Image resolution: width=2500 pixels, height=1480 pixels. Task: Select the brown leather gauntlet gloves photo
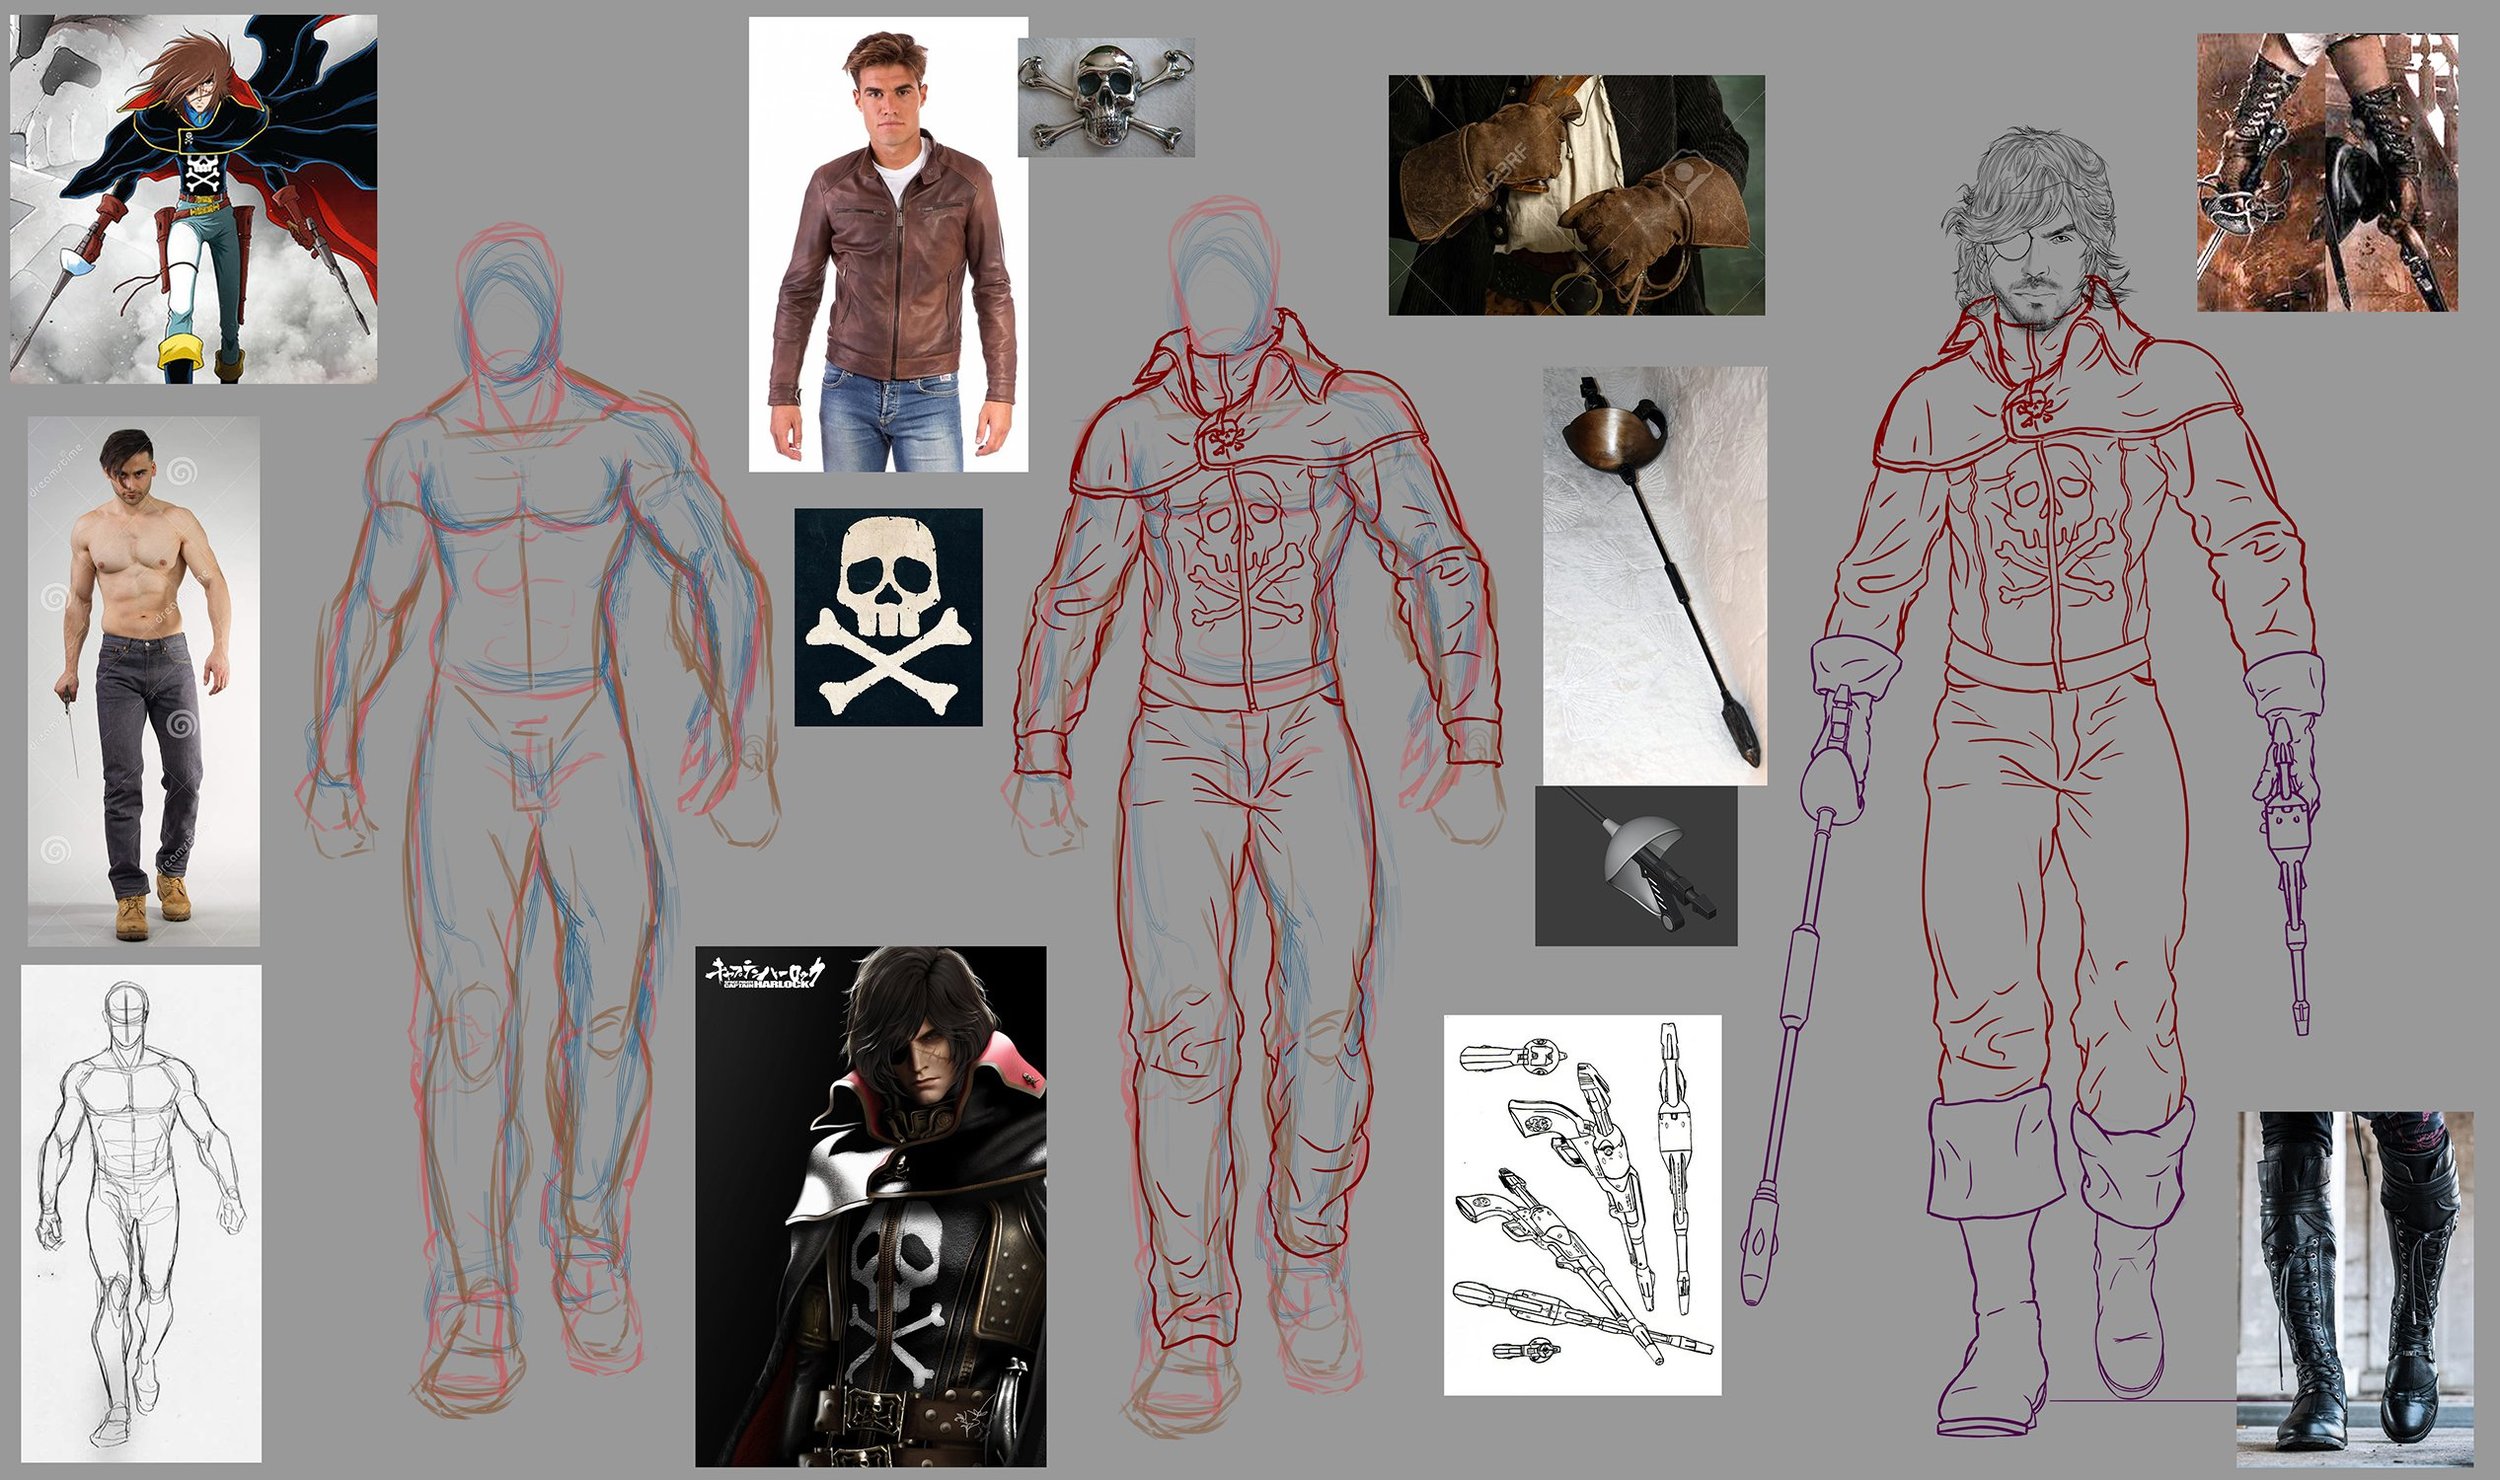point(1576,195)
